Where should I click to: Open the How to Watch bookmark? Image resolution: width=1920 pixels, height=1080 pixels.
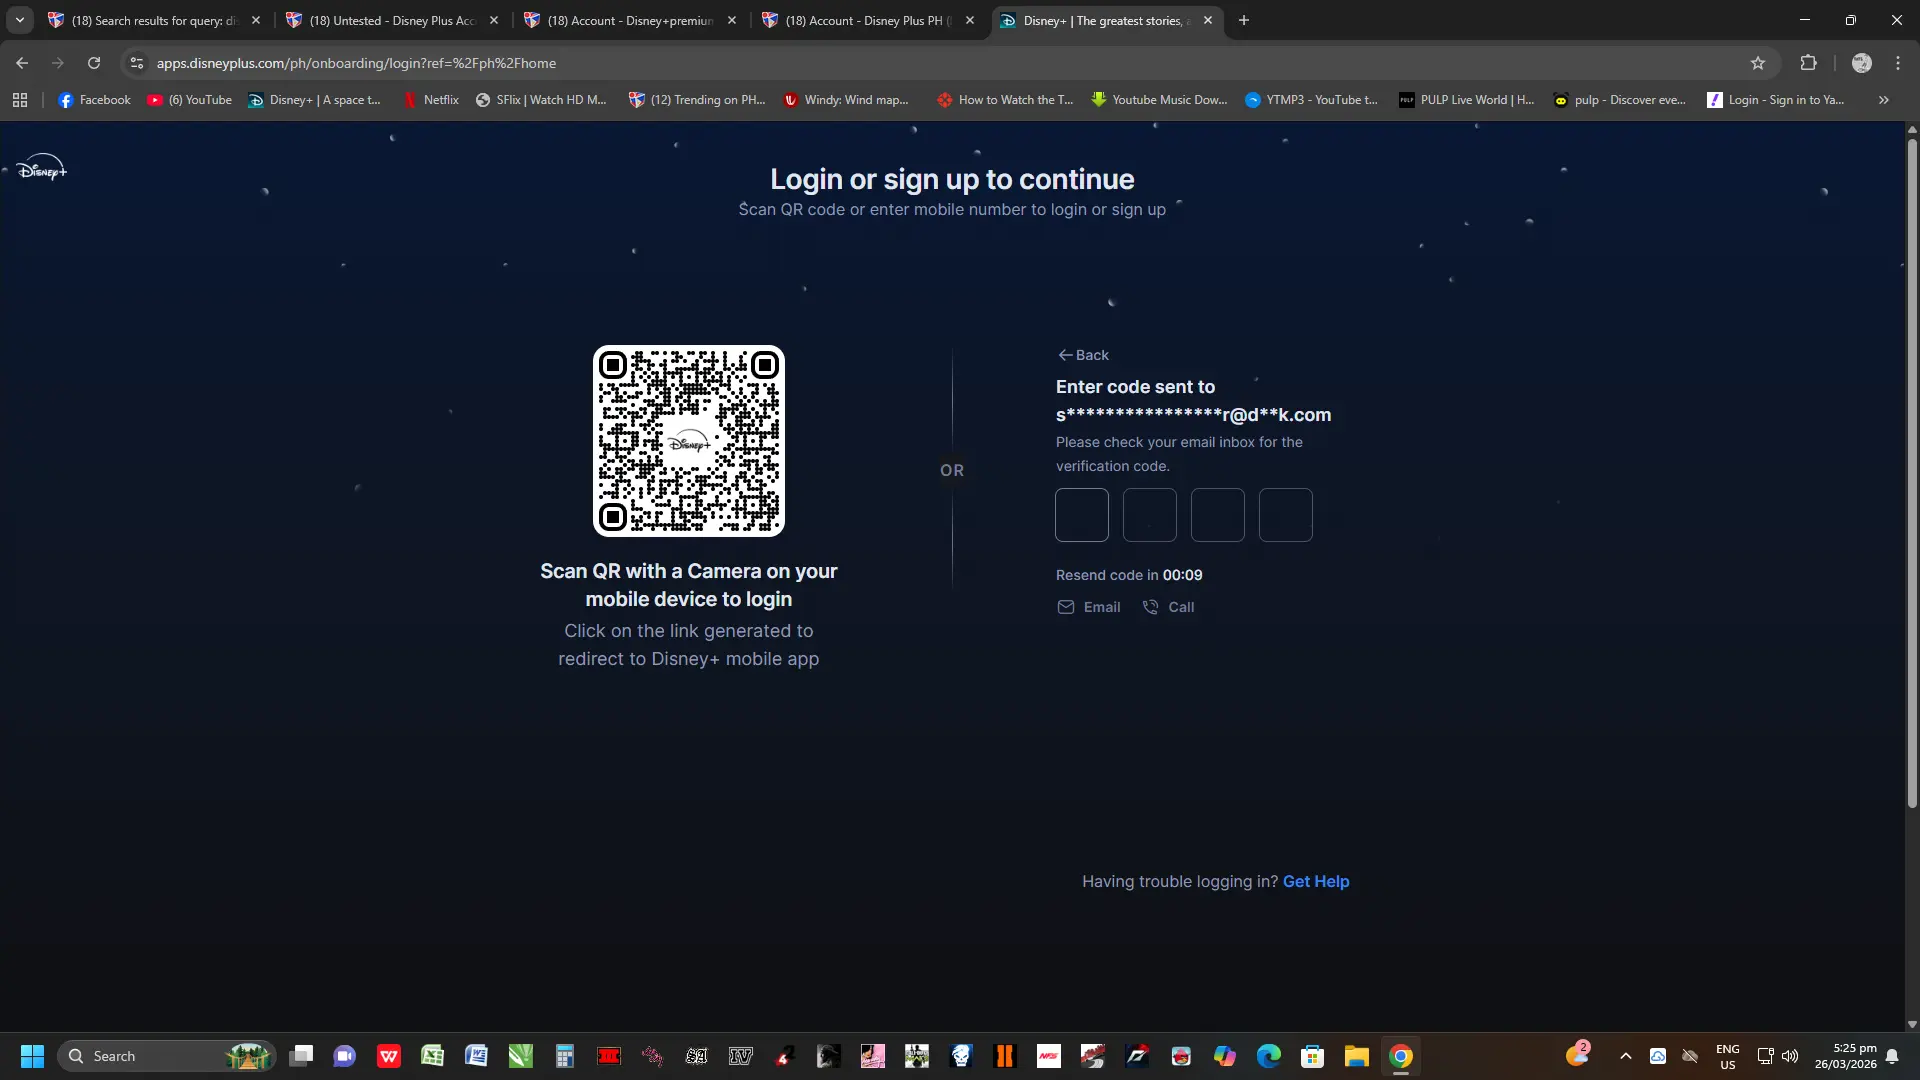point(1005,100)
